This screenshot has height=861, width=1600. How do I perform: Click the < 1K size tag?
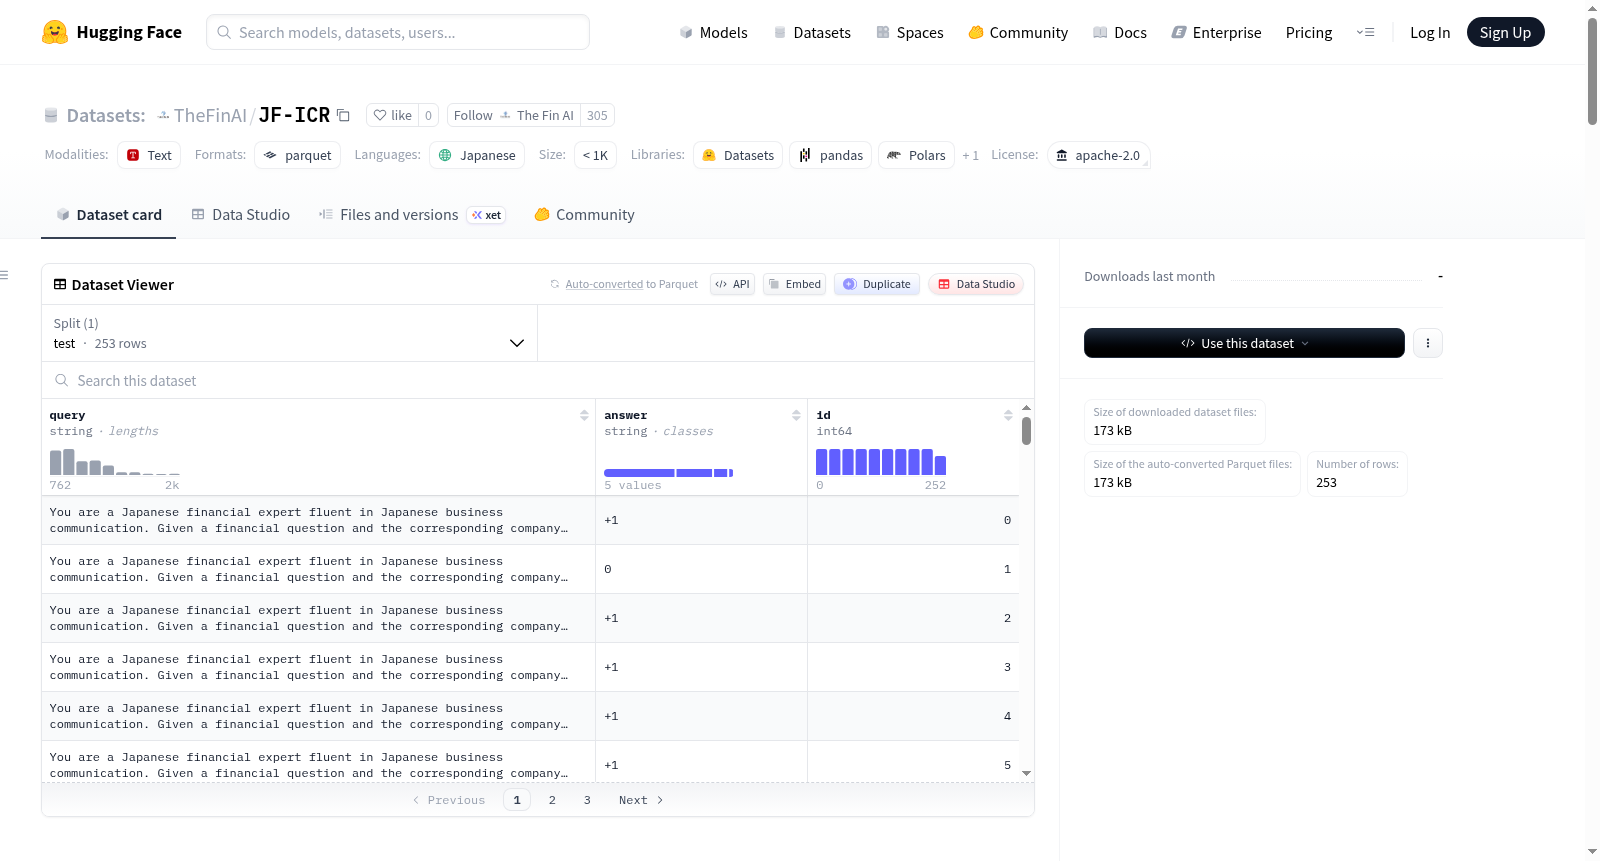[595, 155]
